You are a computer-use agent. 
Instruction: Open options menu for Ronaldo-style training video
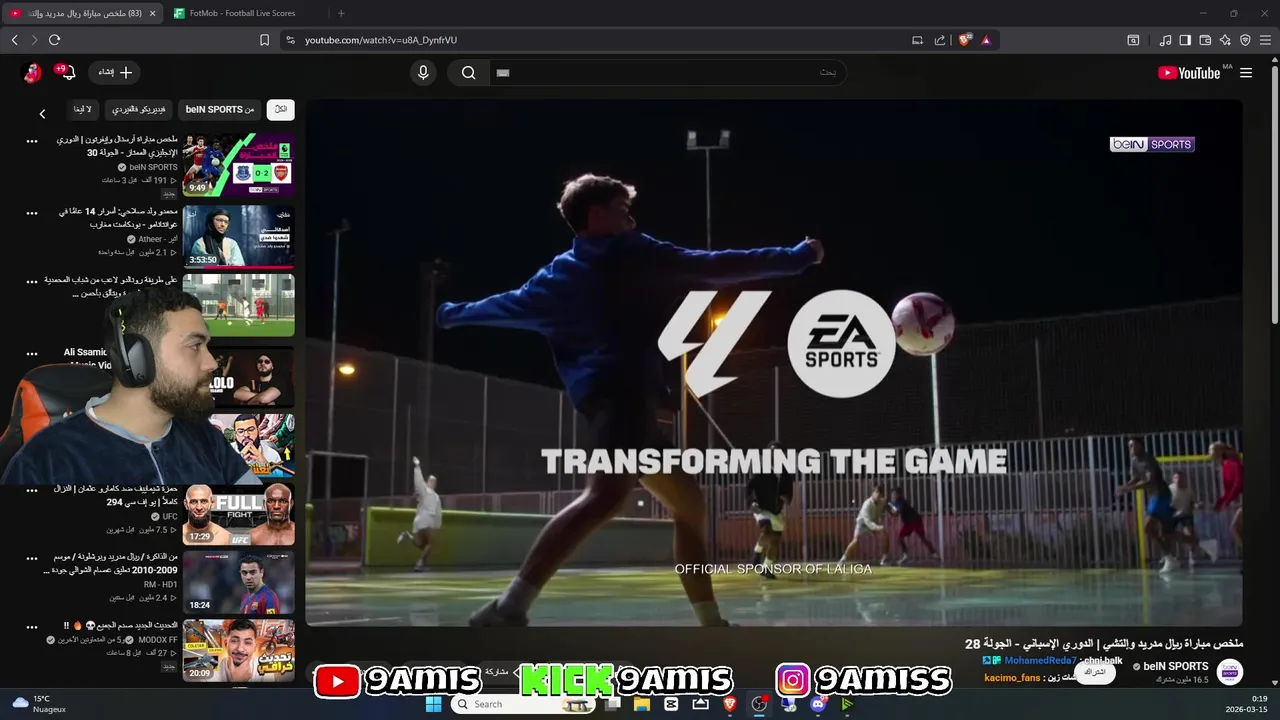tap(32, 282)
